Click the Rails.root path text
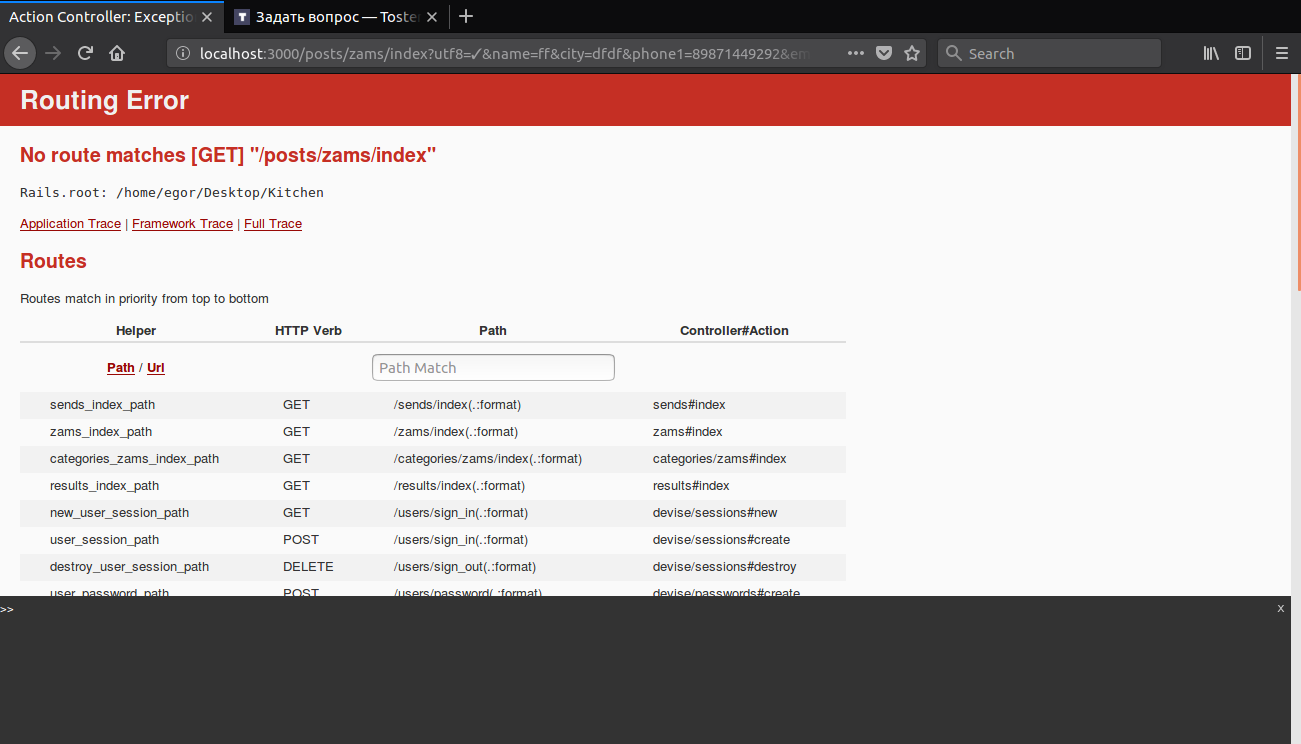This screenshot has width=1301, height=744. pos(172,192)
